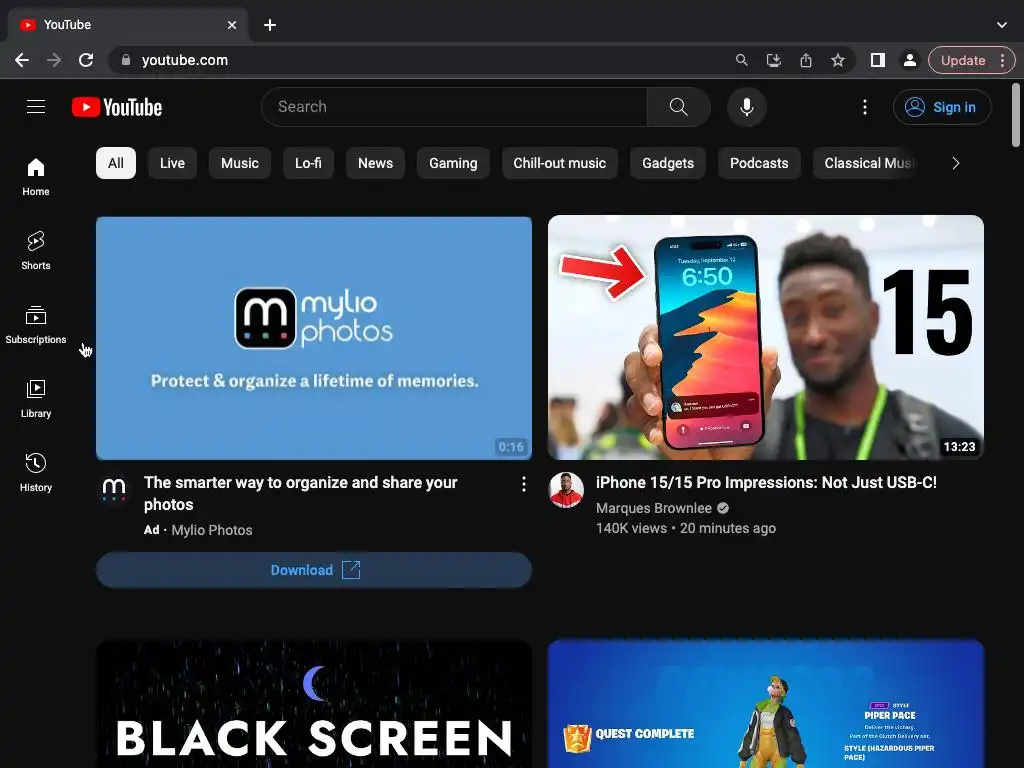The height and width of the screenshot is (768, 1024).
Task: Select the Podcasts category chip
Action: click(759, 163)
